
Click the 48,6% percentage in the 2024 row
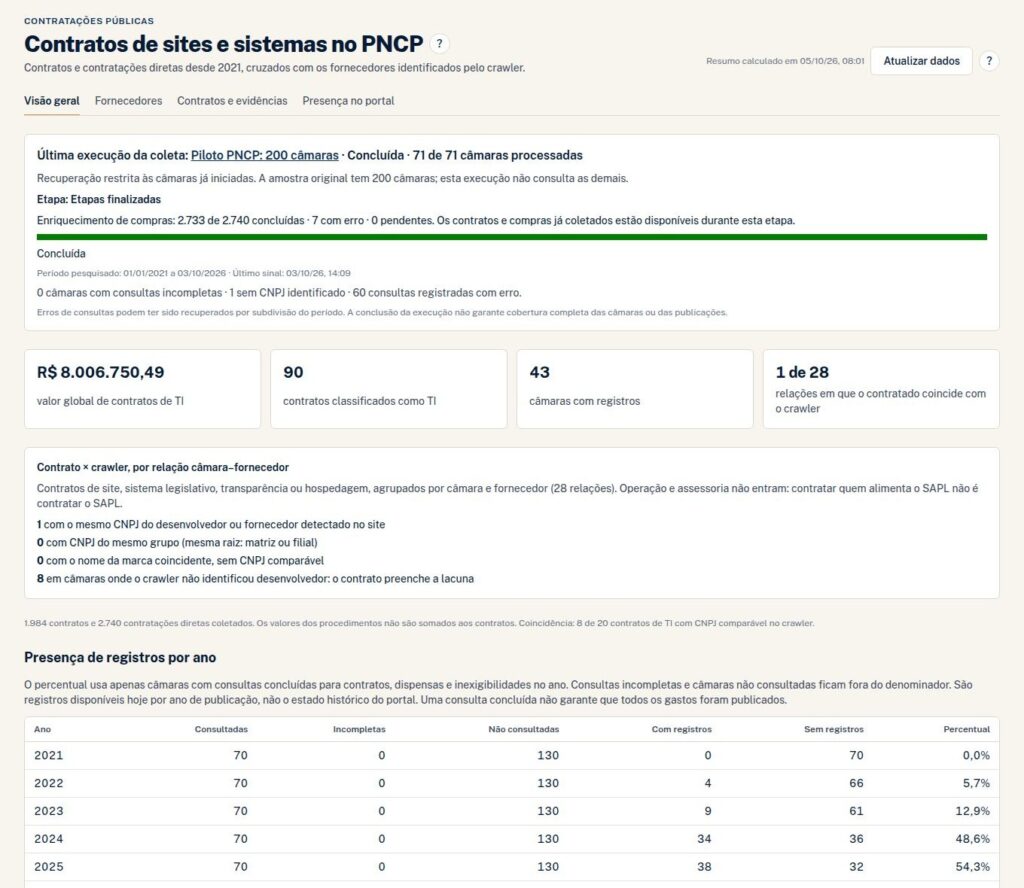click(972, 839)
